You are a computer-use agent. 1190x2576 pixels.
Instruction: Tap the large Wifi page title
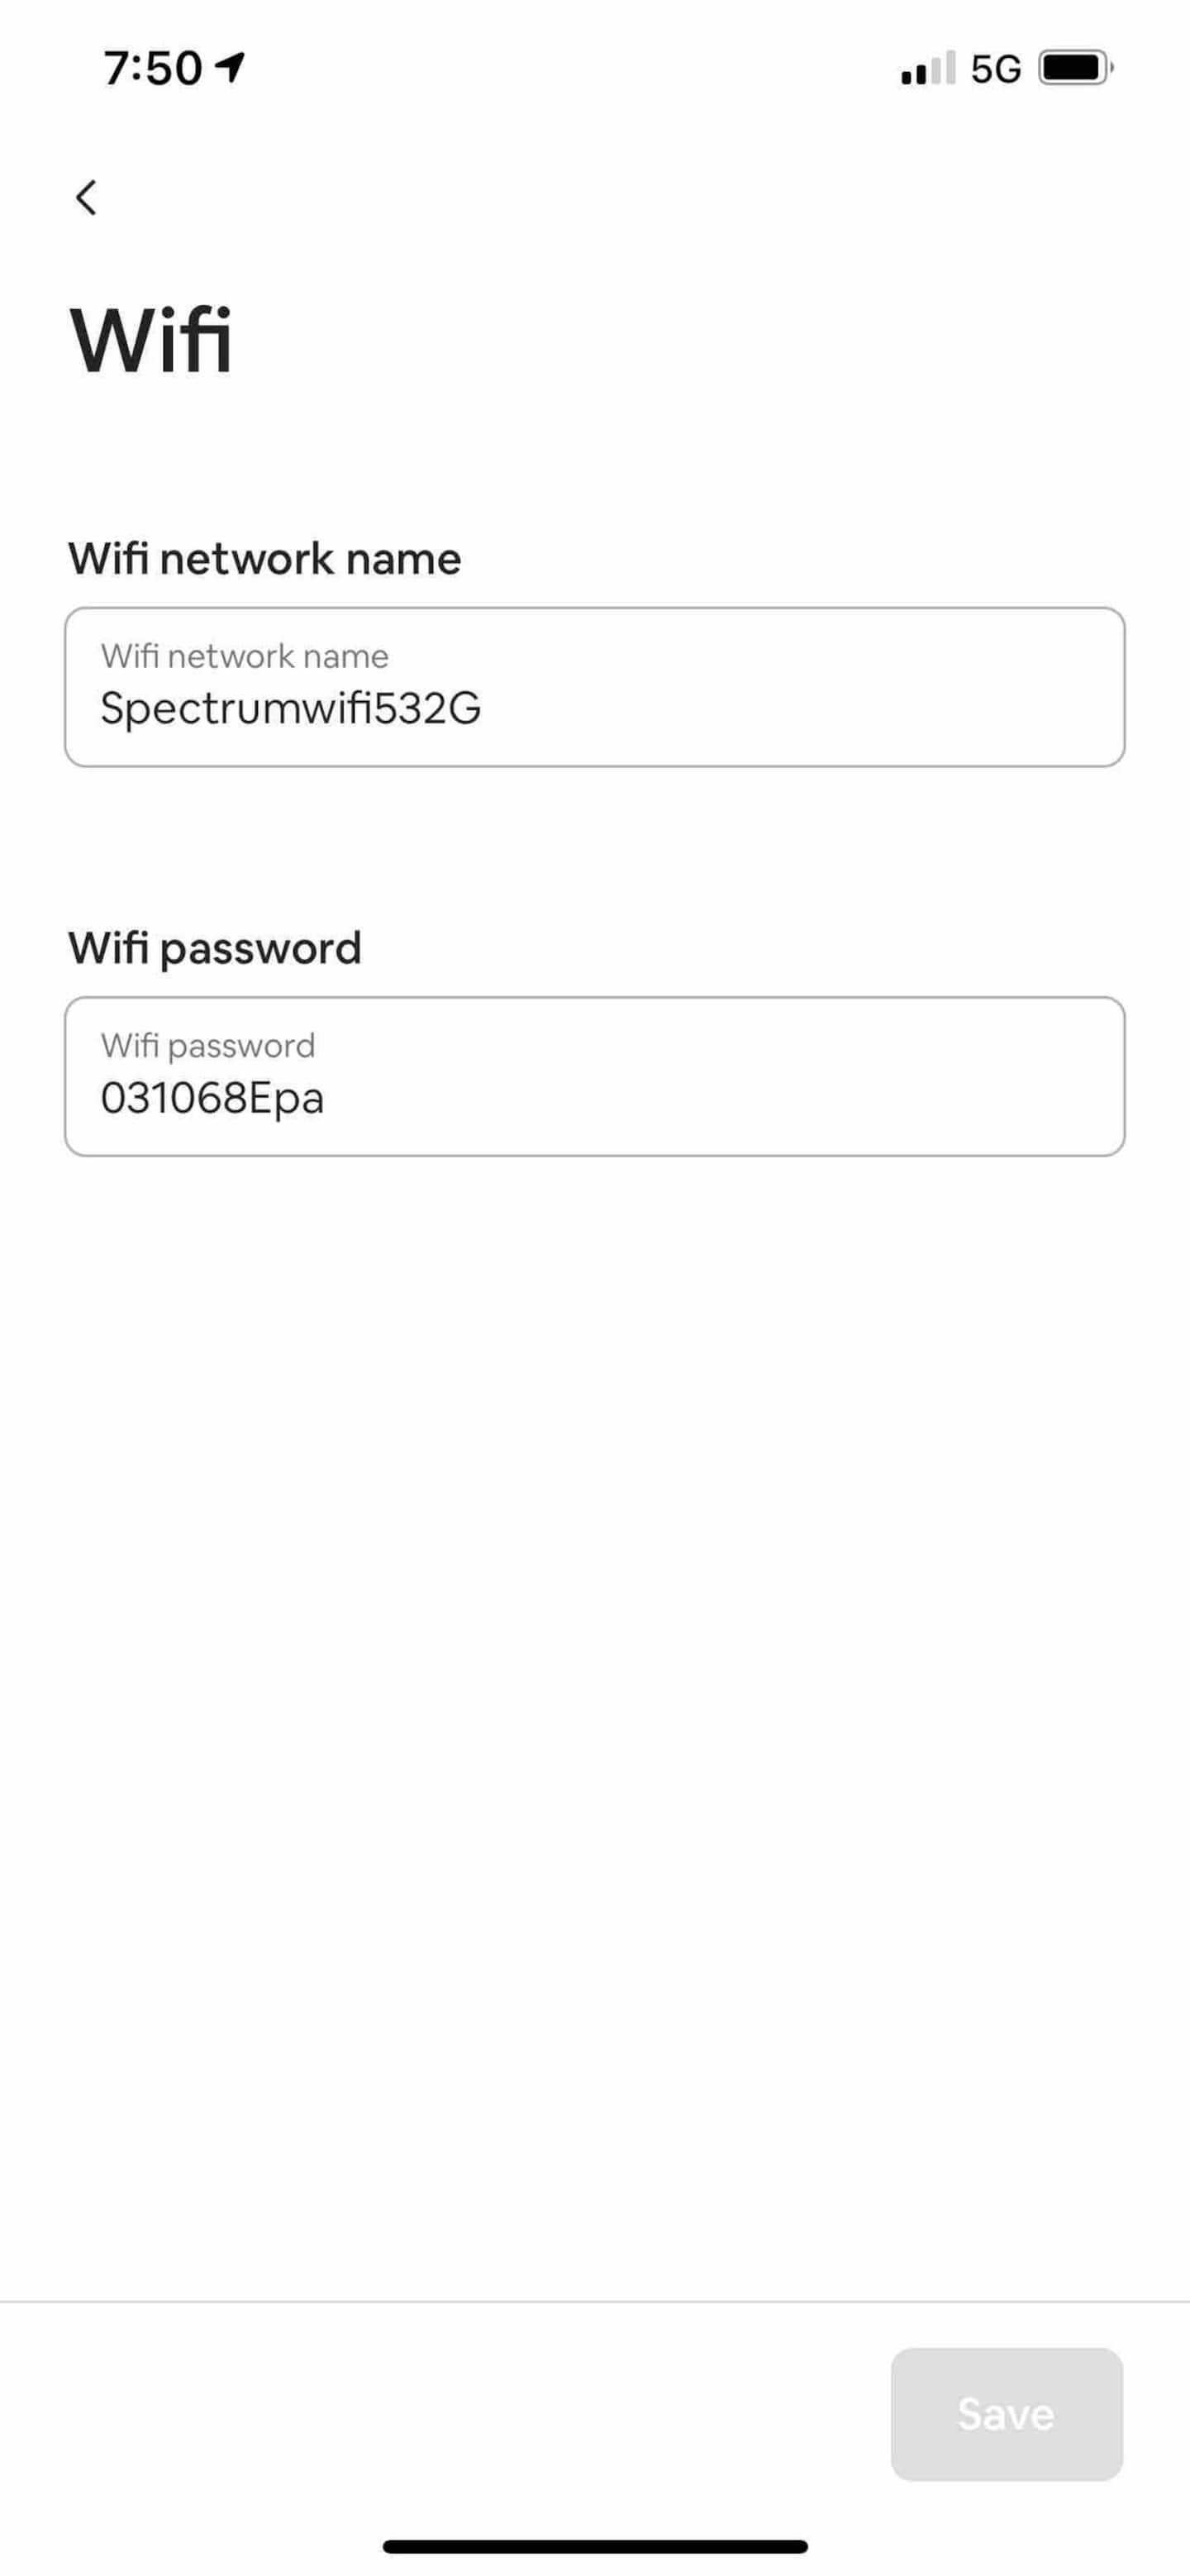pos(151,340)
